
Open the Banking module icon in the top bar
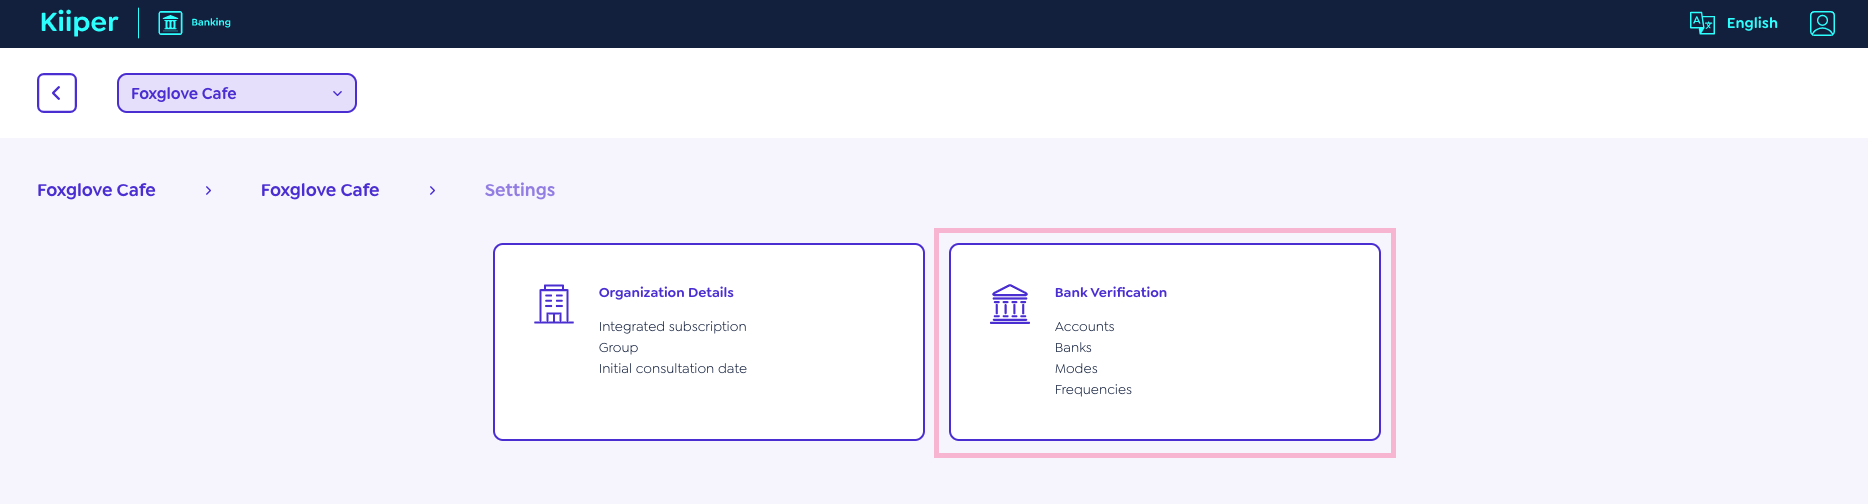coord(171,23)
